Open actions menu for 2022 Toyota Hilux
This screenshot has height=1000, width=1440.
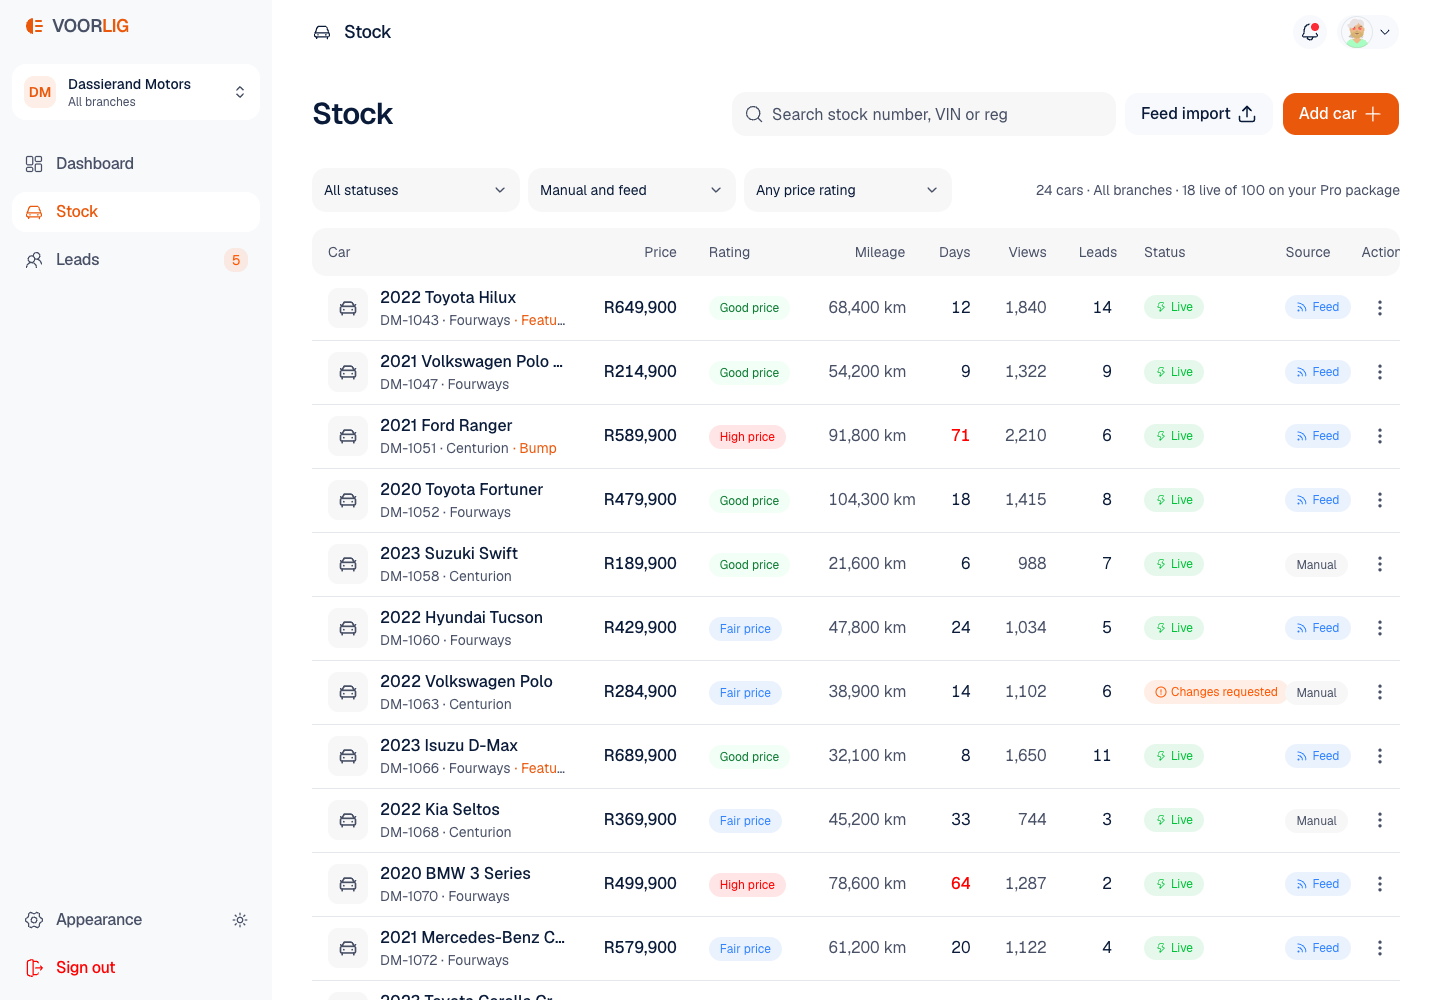coord(1380,308)
